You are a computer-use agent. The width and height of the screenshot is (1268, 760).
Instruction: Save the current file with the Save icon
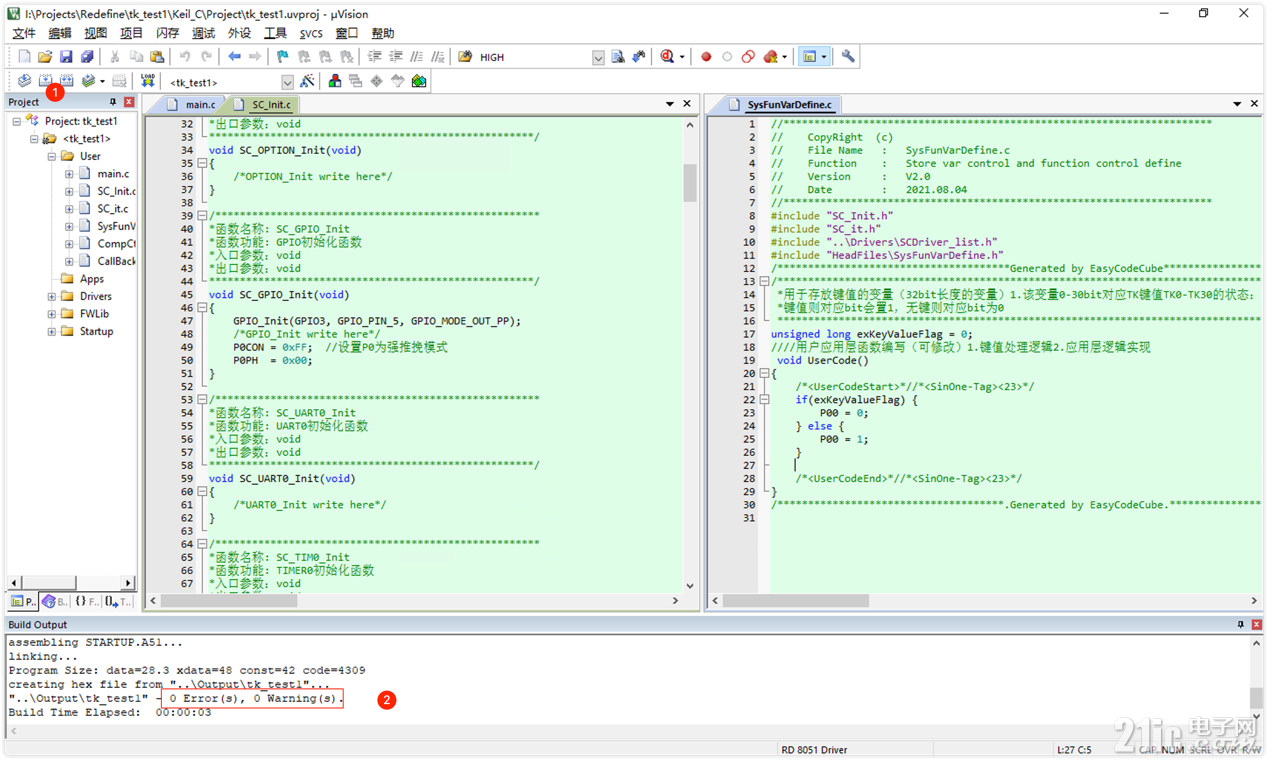(x=66, y=57)
